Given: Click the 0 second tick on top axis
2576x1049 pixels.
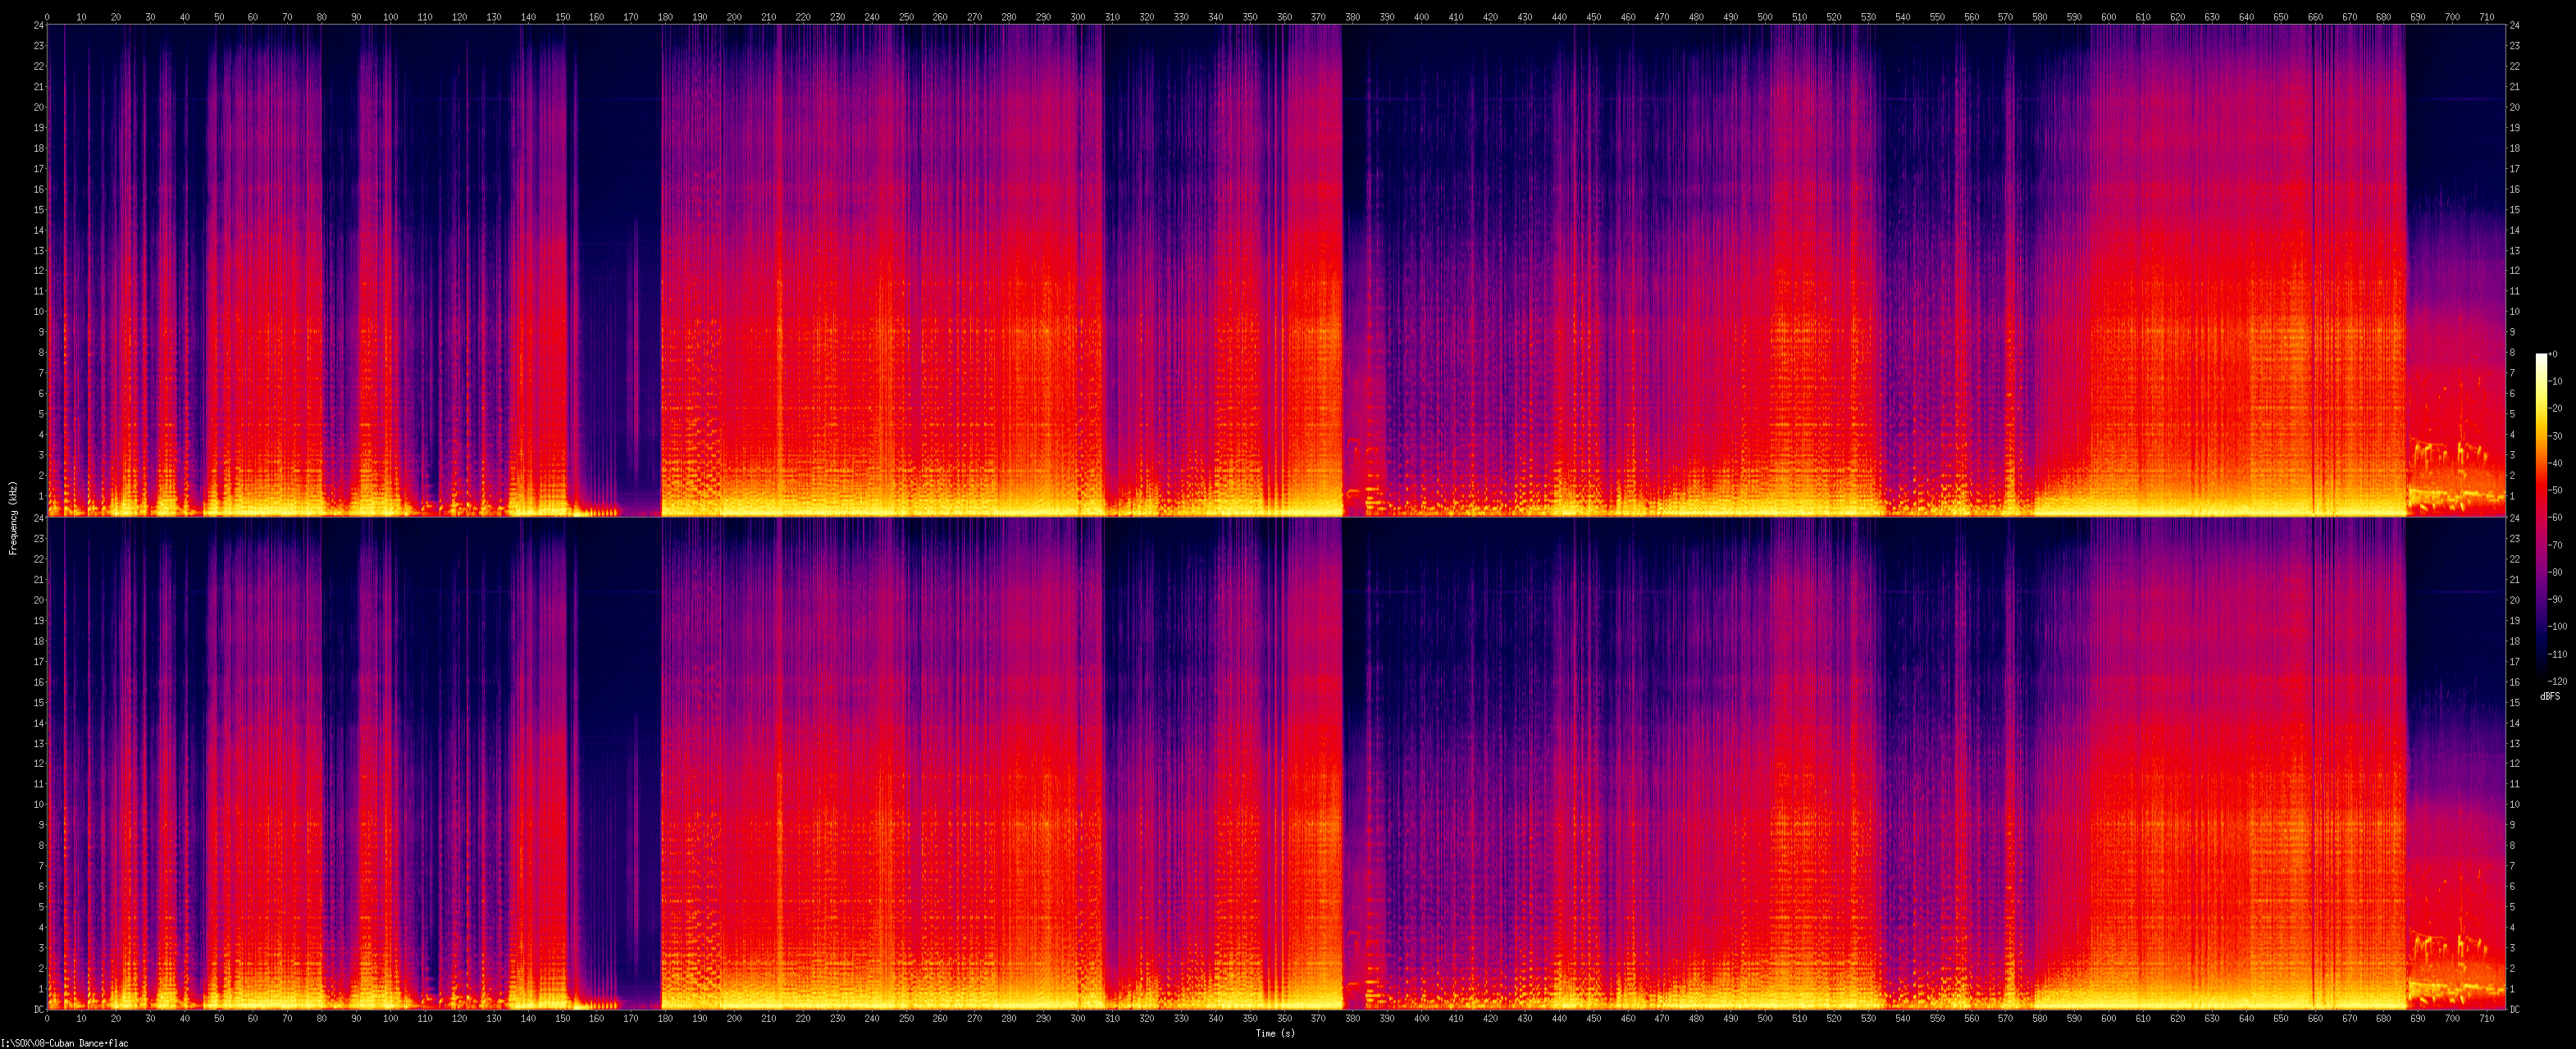Looking at the screenshot, I should (x=47, y=17).
